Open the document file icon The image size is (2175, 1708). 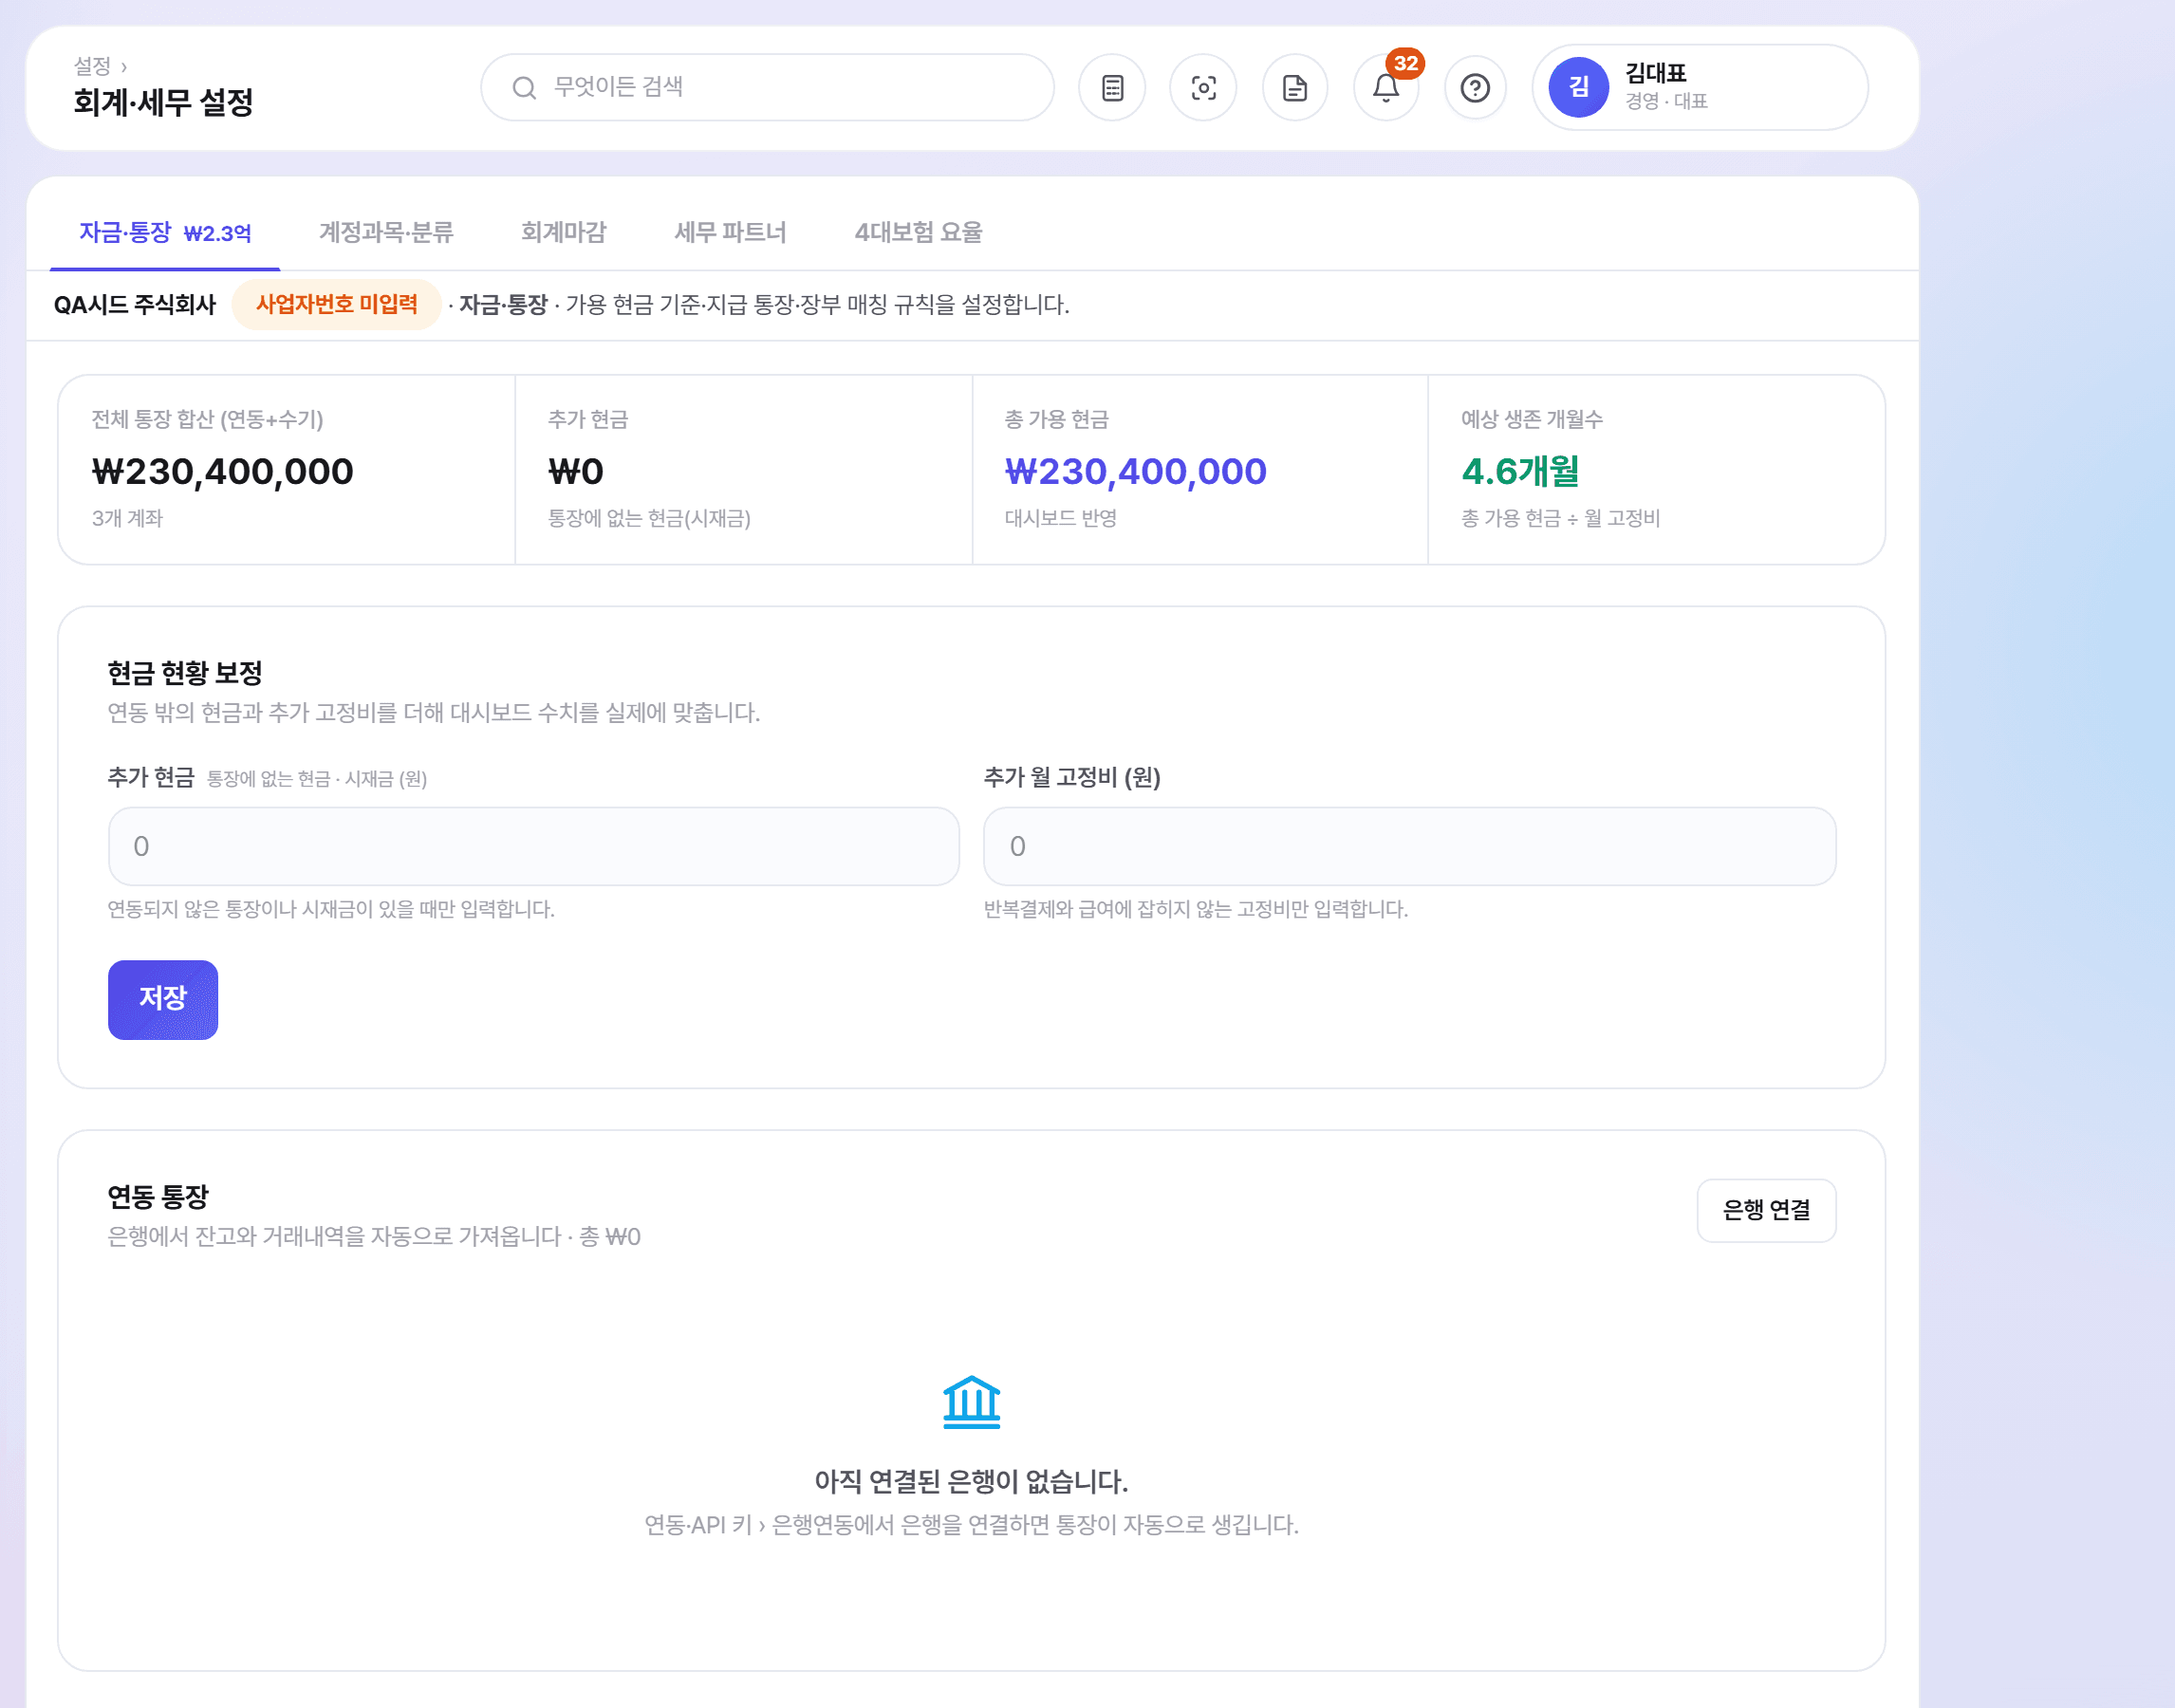pos(1294,88)
